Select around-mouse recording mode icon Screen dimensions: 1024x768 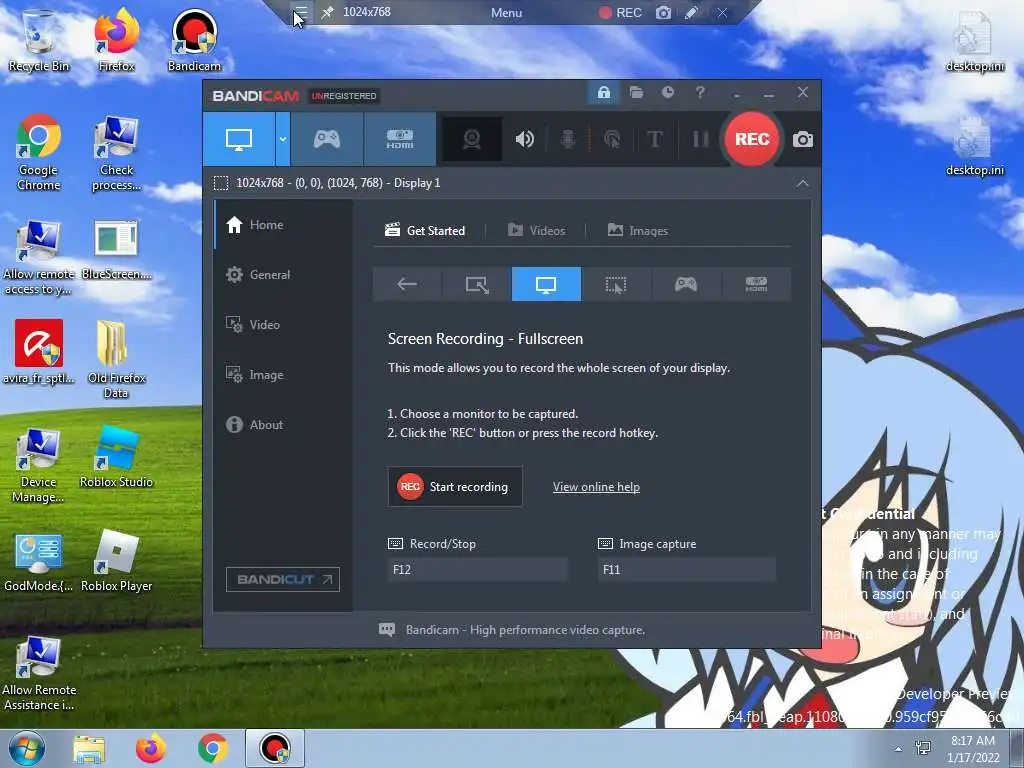(x=615, y=284)
